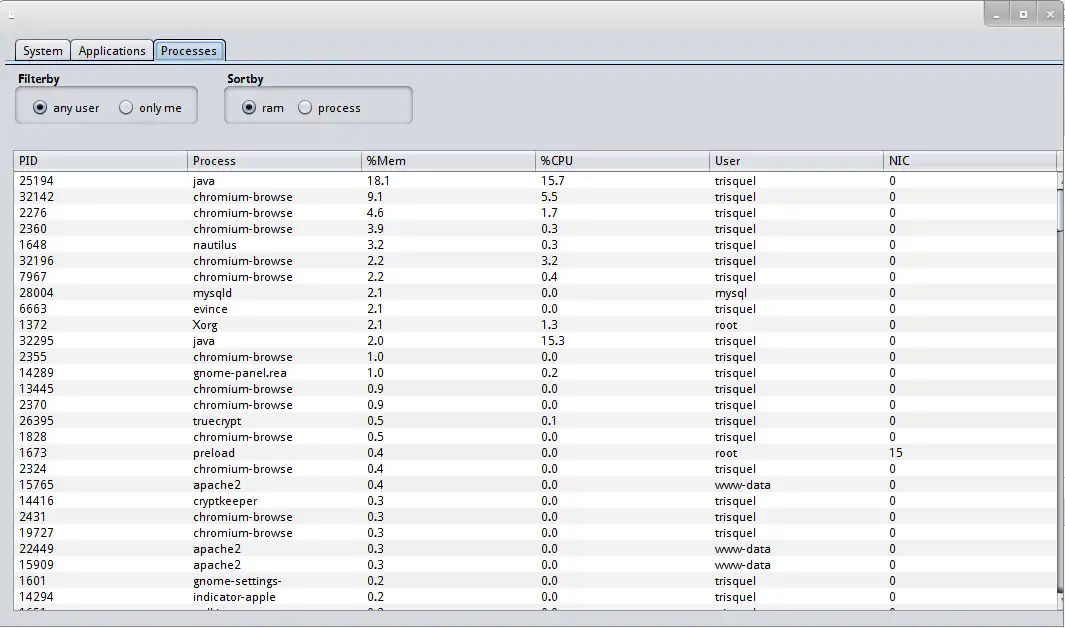Filter processes by 'only me'
Screen dimensions: 1065x628
coord(126,108)
